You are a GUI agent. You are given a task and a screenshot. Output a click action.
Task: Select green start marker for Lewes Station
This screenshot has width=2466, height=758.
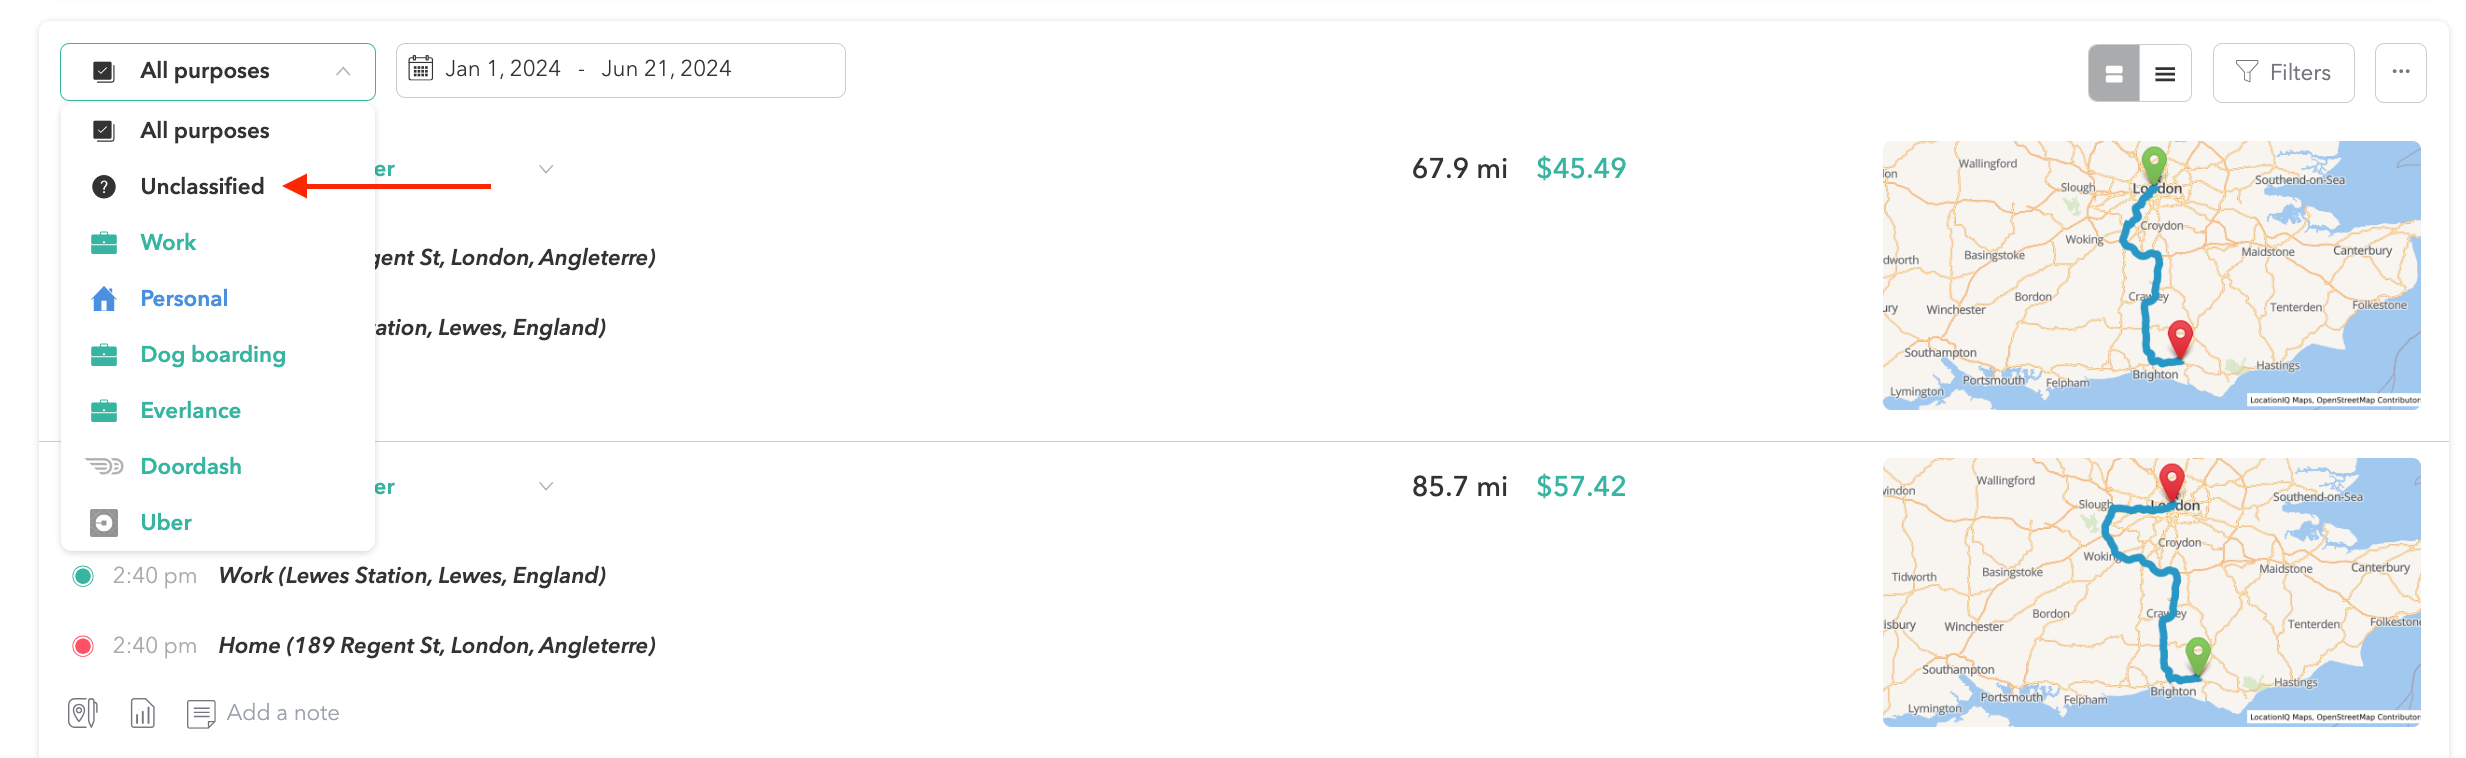[83, 576]
